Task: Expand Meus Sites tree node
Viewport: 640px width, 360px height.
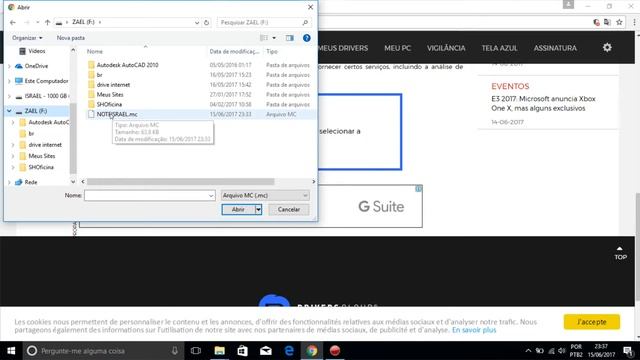Action: 13,156
